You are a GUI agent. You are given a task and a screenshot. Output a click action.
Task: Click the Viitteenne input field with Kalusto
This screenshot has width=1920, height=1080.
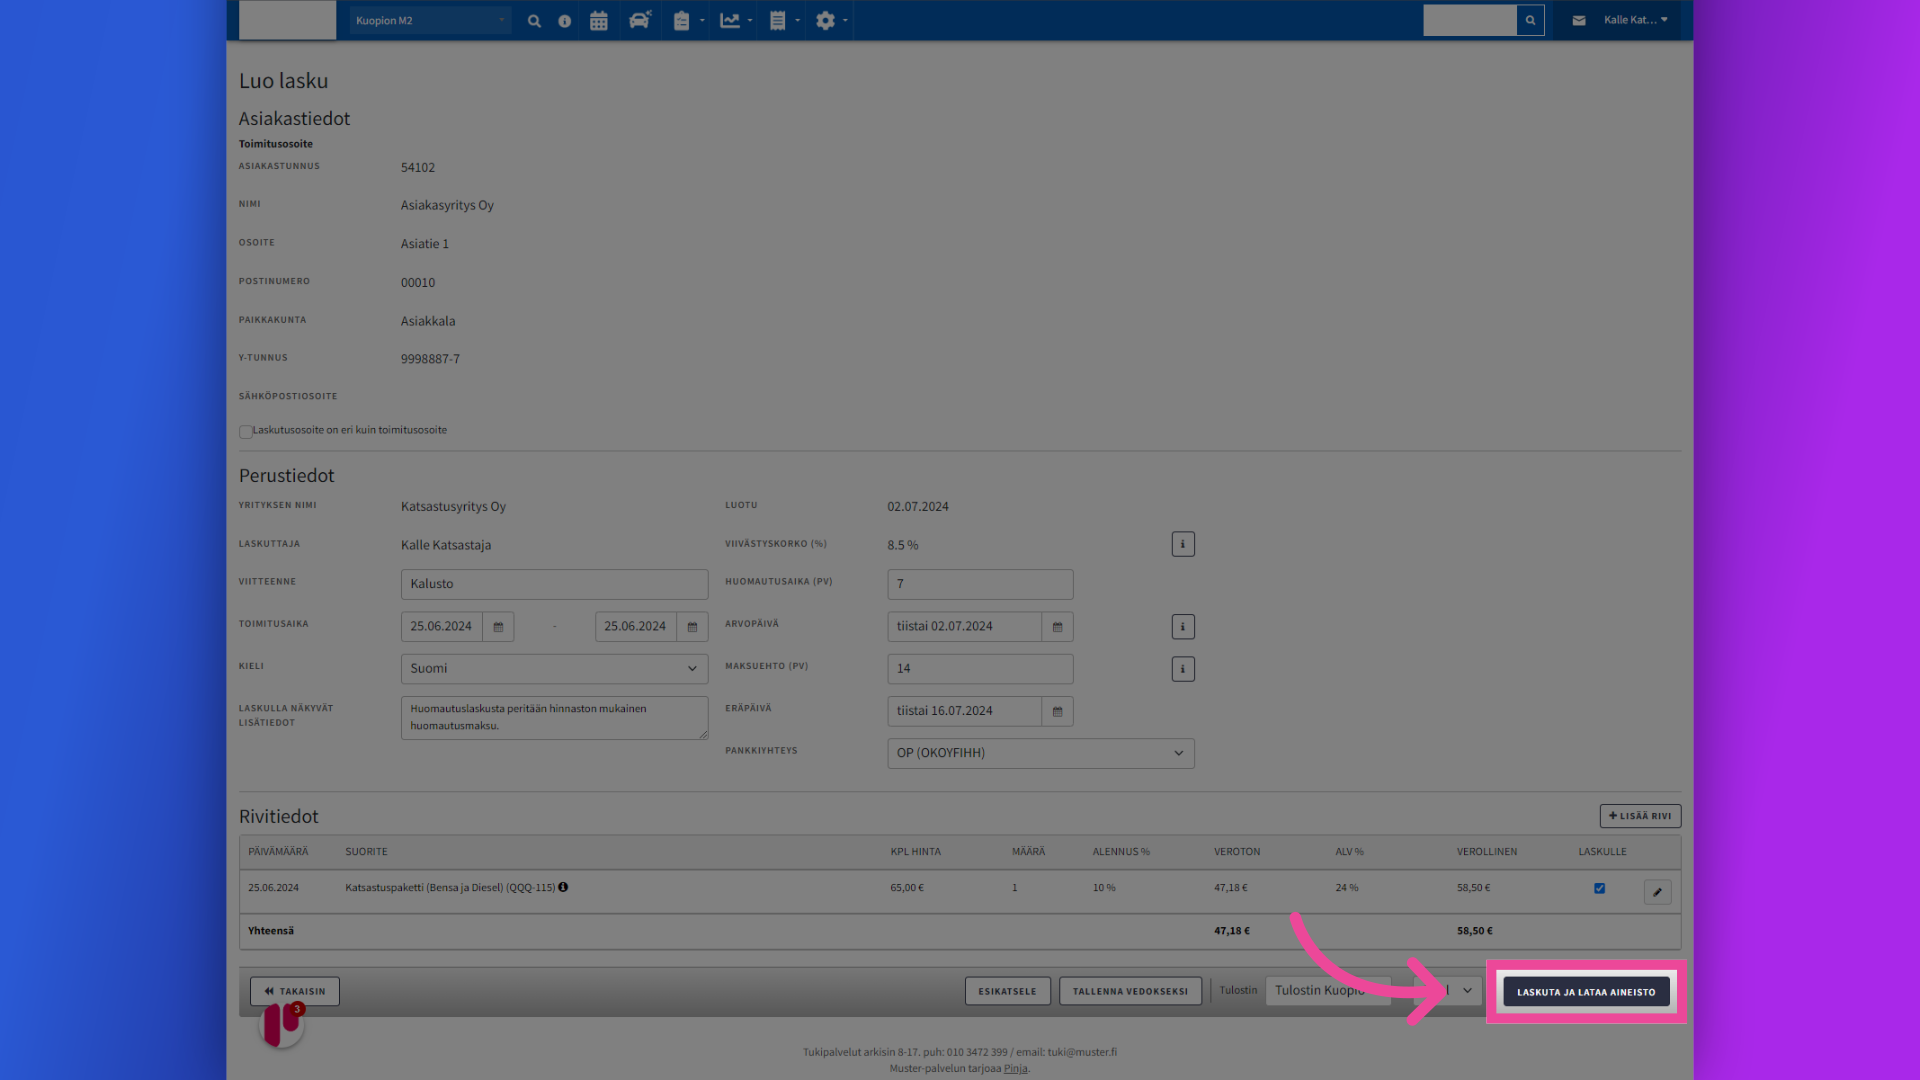(554, 584)
